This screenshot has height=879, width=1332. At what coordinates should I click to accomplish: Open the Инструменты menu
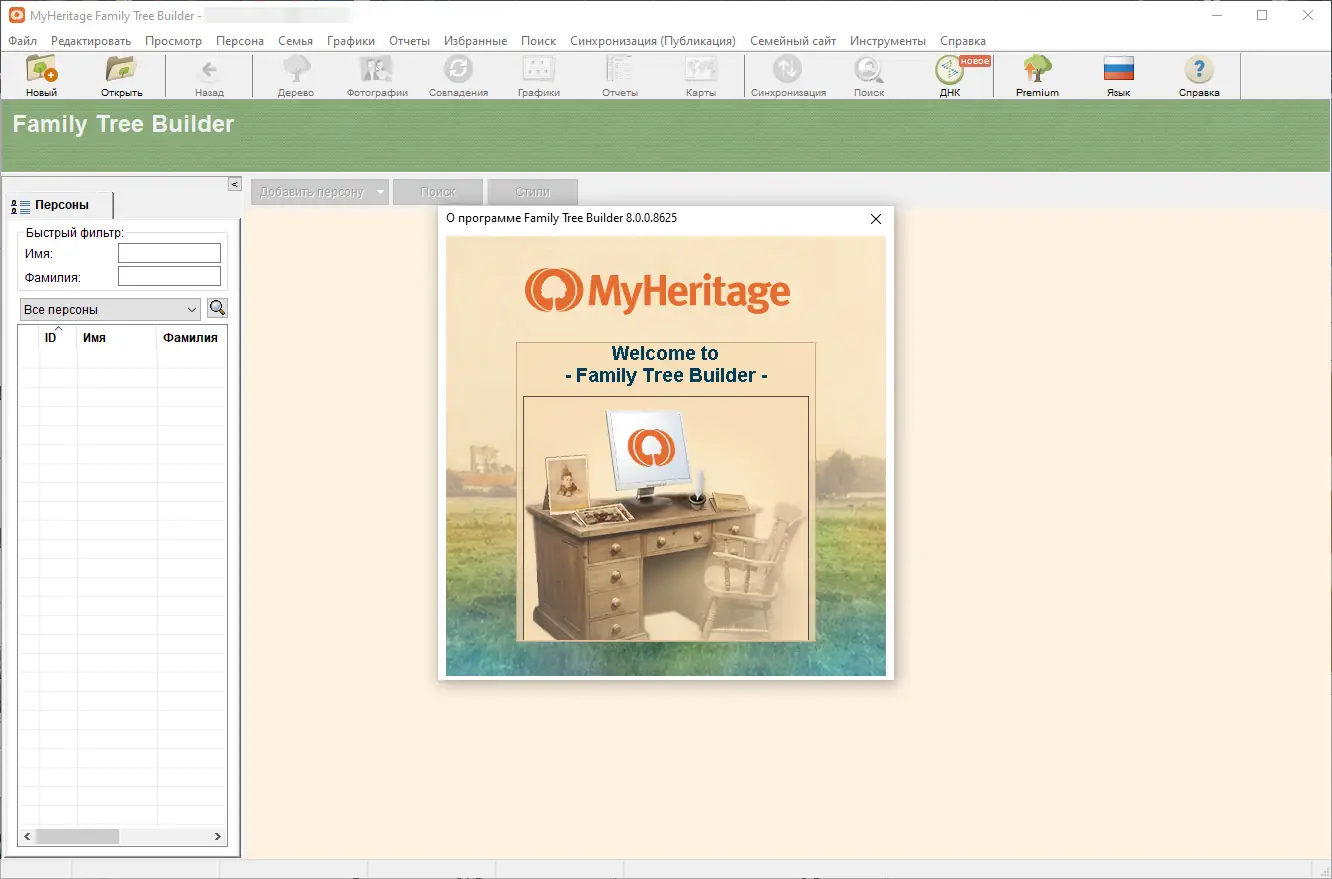click(887, 41)
